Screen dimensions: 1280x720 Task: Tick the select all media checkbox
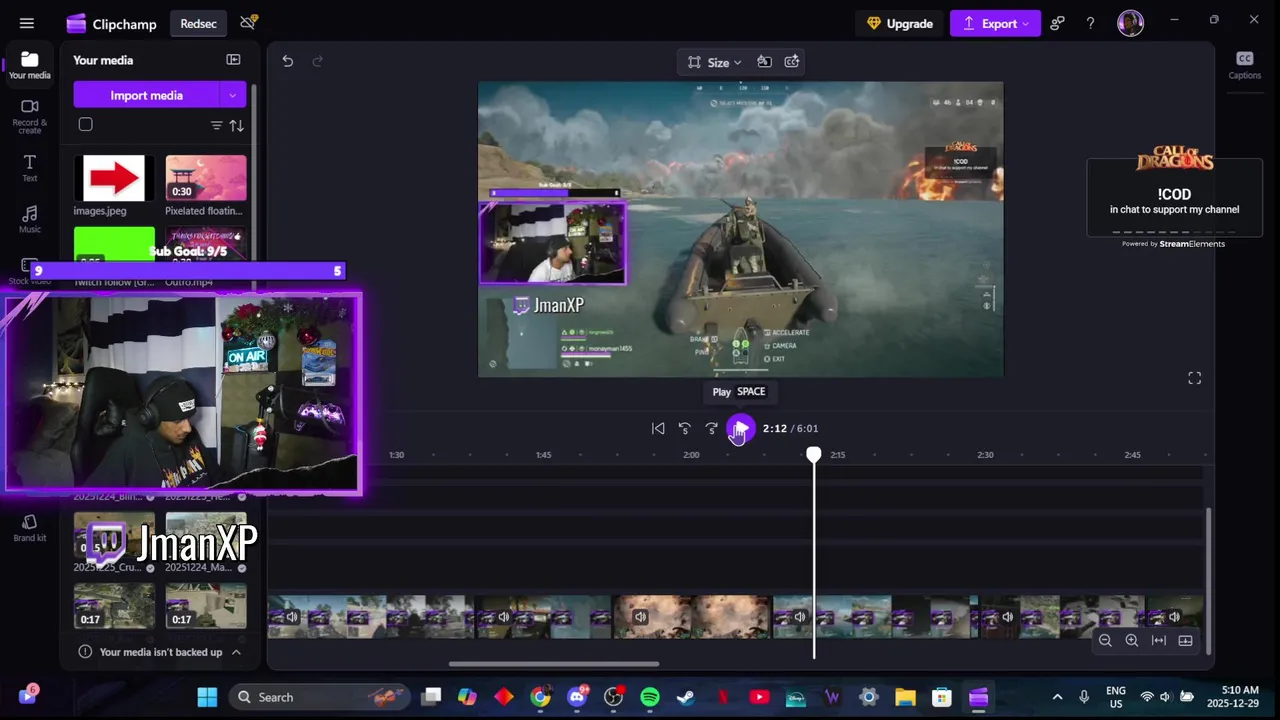click(x=86, y=125)
